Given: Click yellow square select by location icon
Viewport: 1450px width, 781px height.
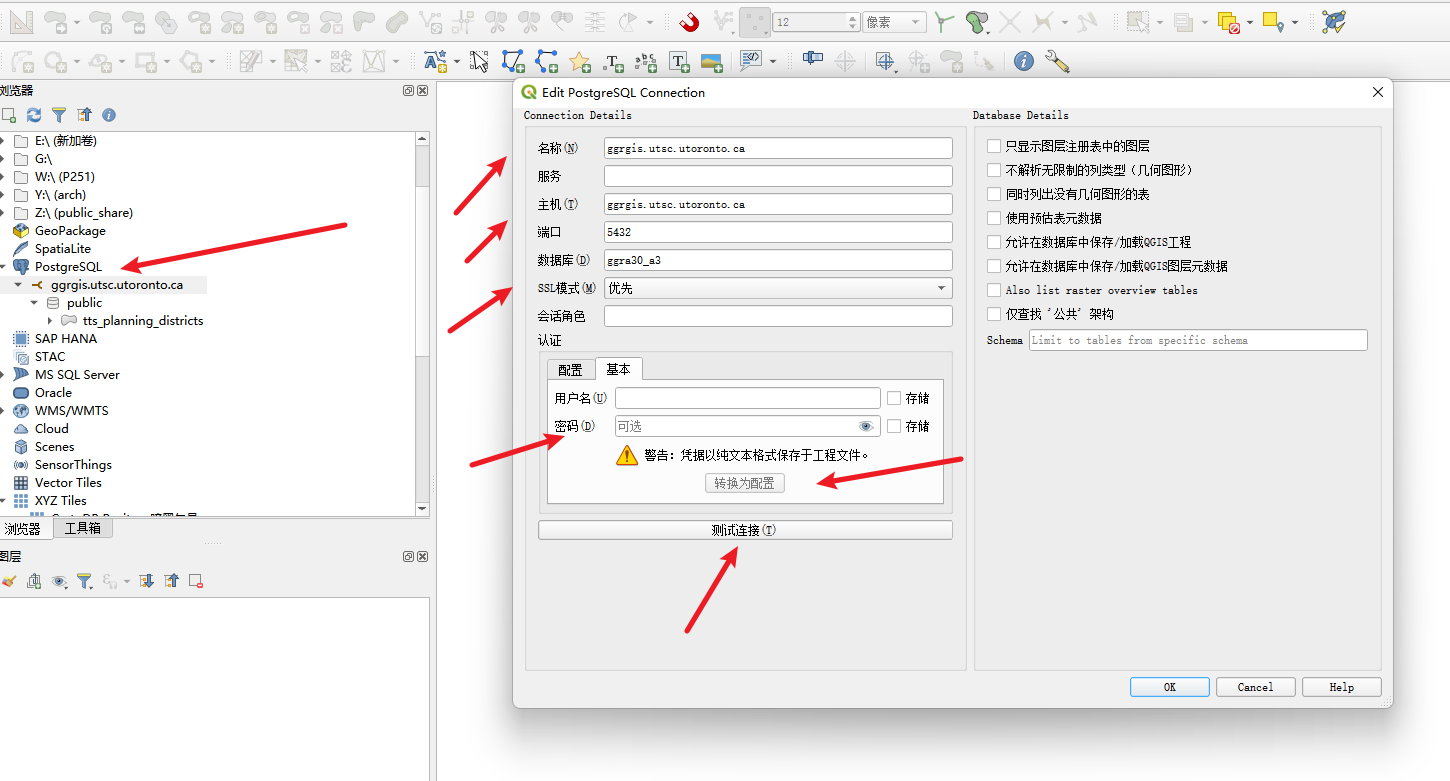Looking at the screenshot, I should (1272, 21).
